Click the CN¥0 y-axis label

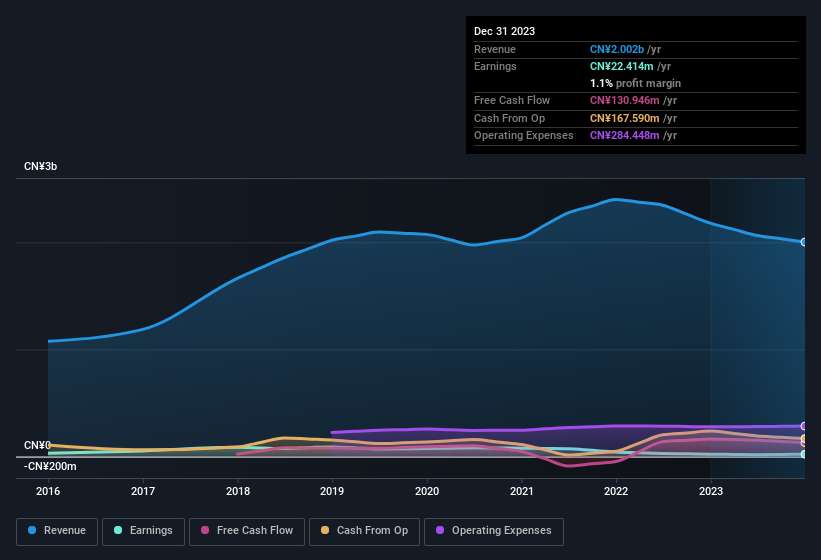(37, 445)
